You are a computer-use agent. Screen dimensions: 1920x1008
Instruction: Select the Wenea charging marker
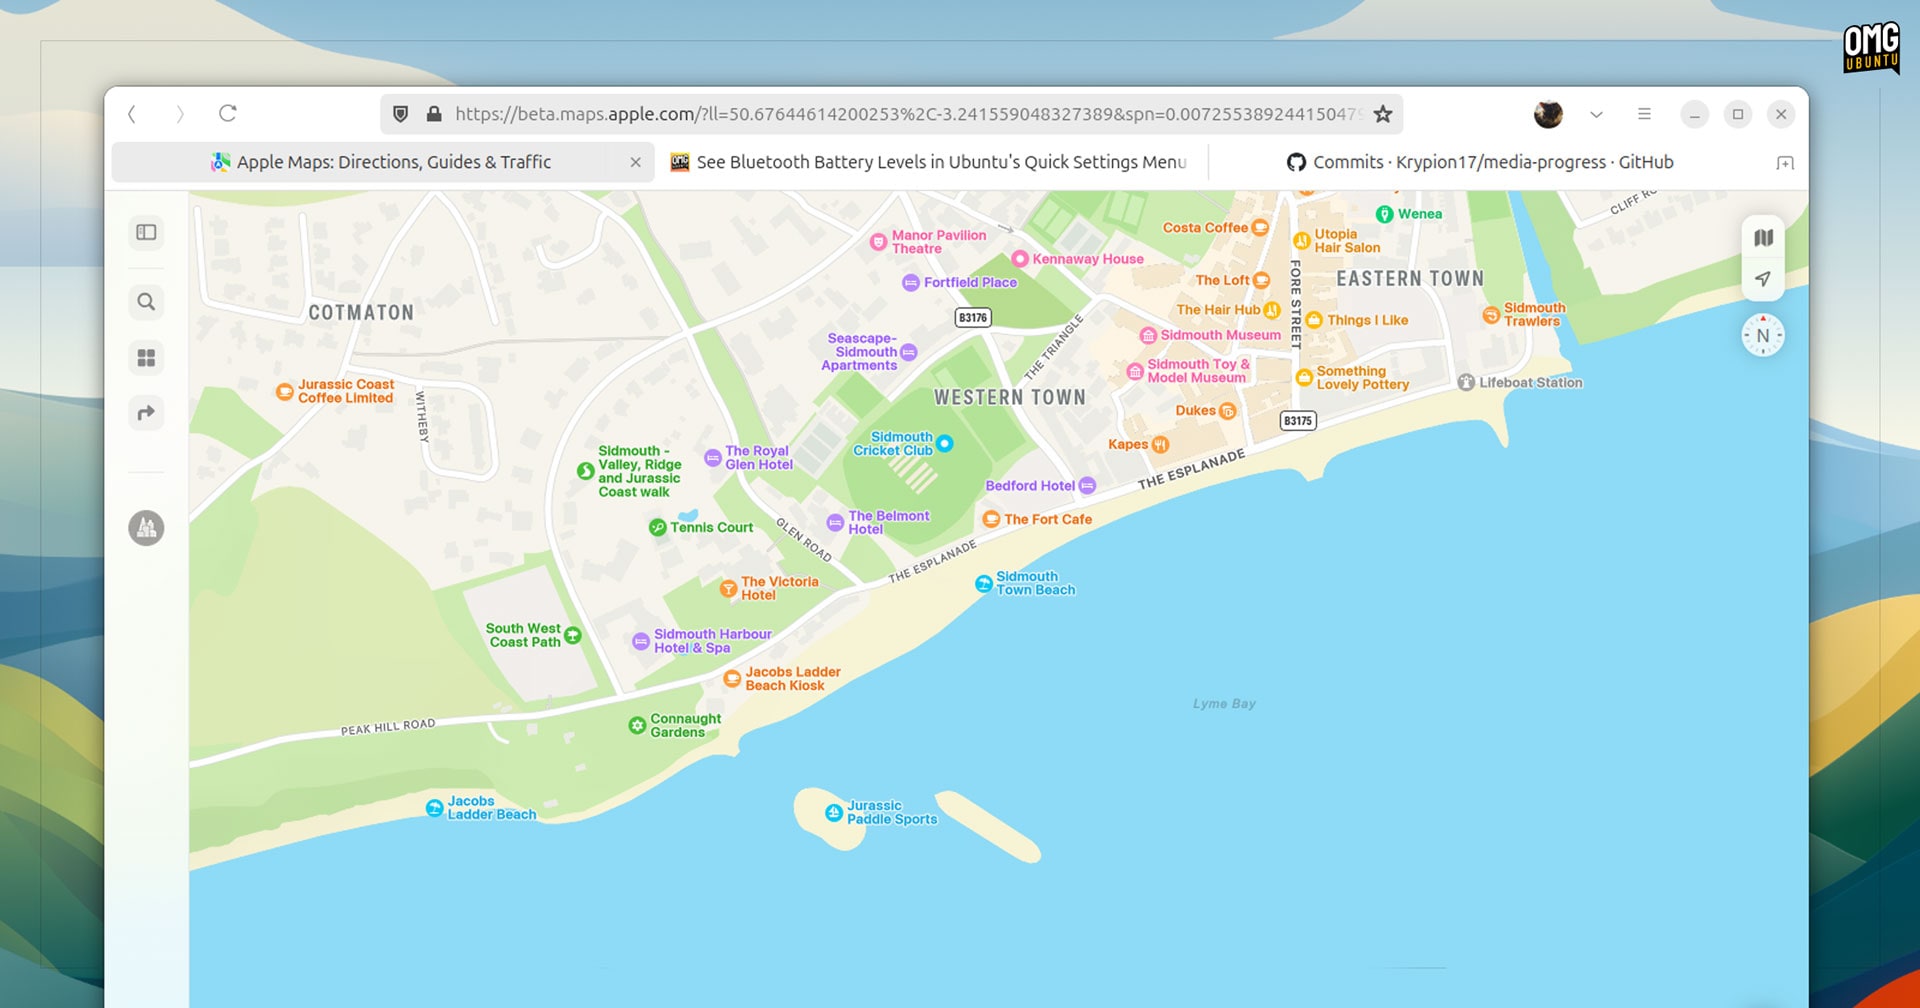(x=1385, y=214)
